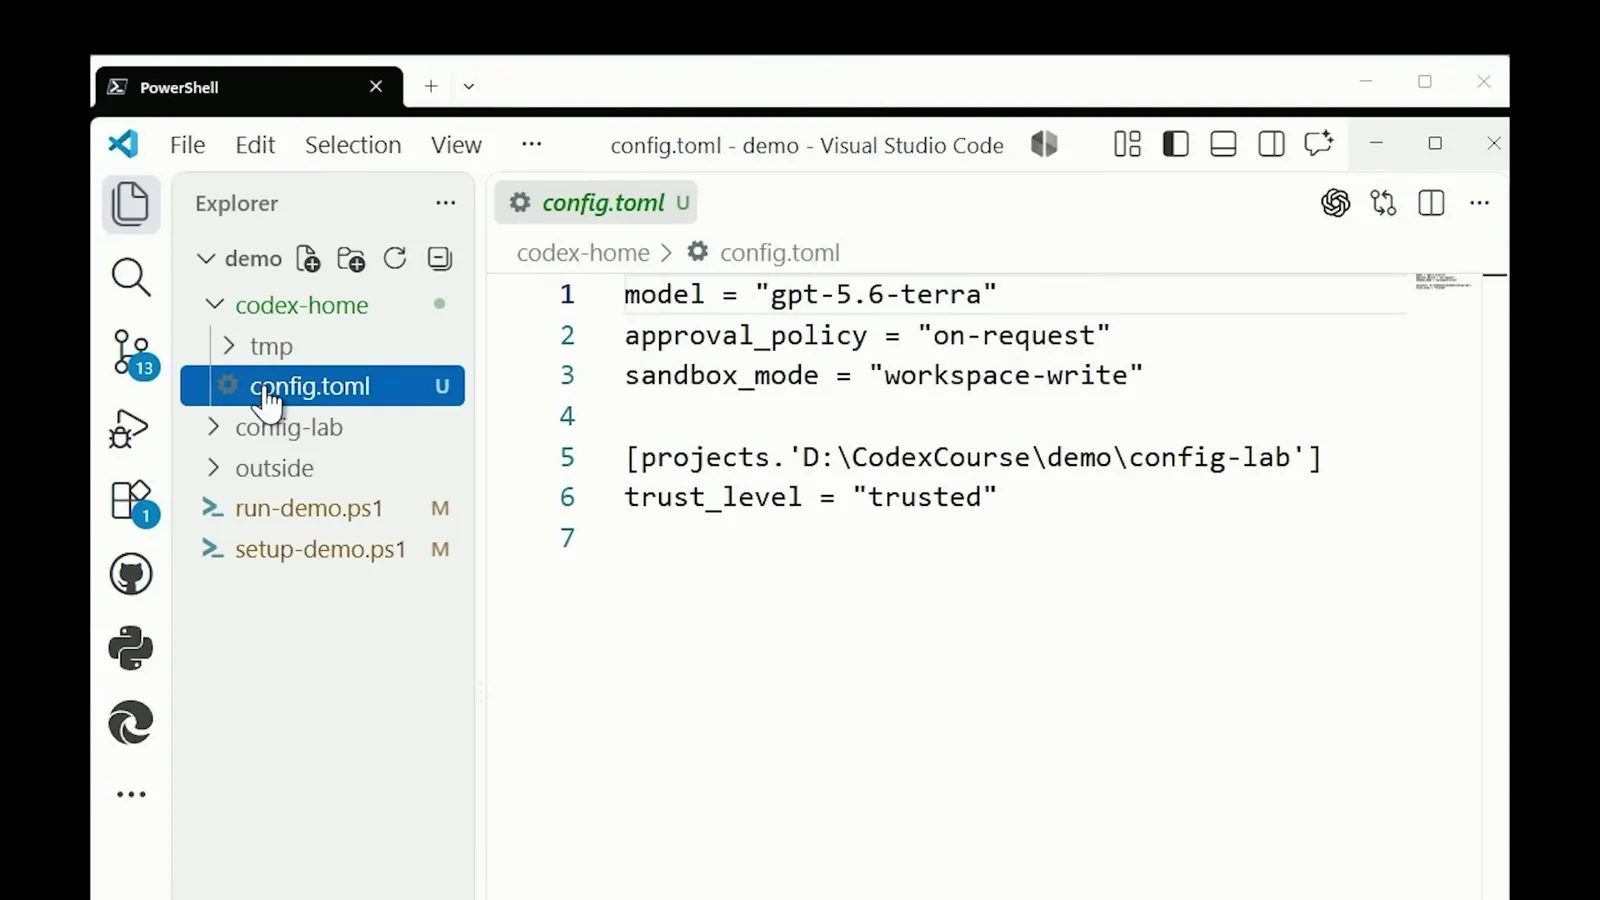This screenshot has height=900, width=1600.
Task: Select config.toml in the file tree
Action: pyautogui.click(x=322, y=386)
